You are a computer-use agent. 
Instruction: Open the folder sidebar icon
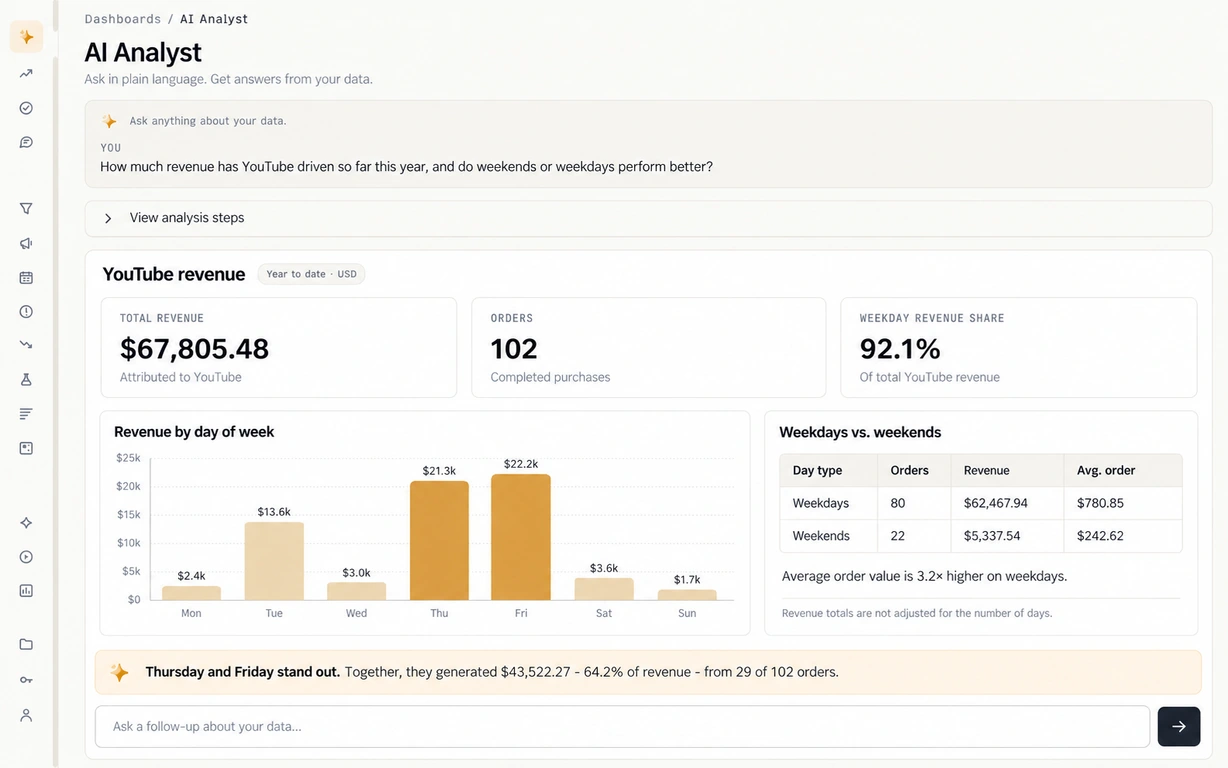pos(26,645)
